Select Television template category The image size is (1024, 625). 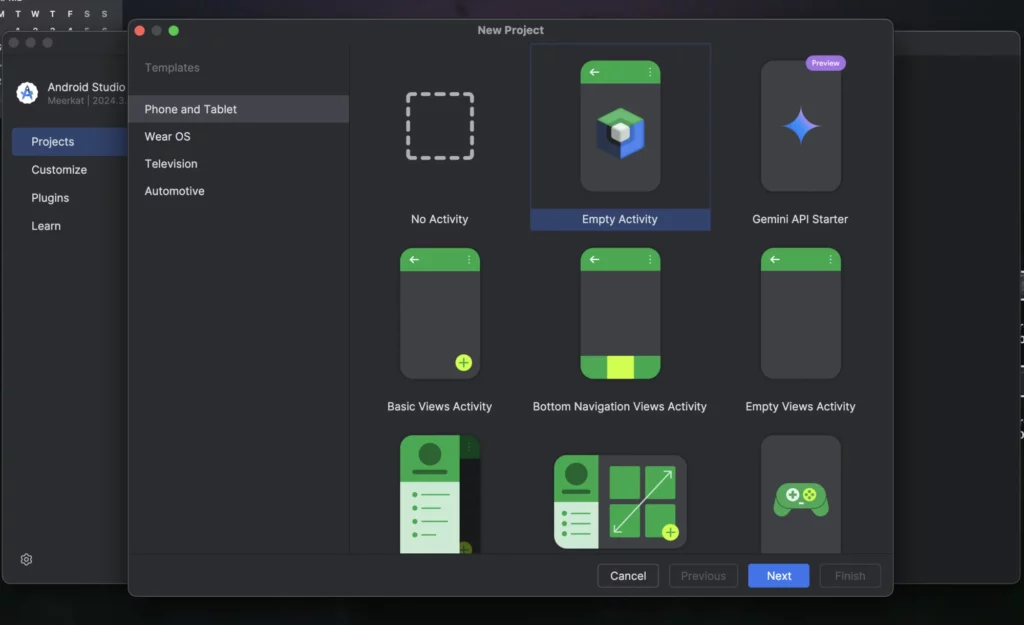click(x=238, y=164)
